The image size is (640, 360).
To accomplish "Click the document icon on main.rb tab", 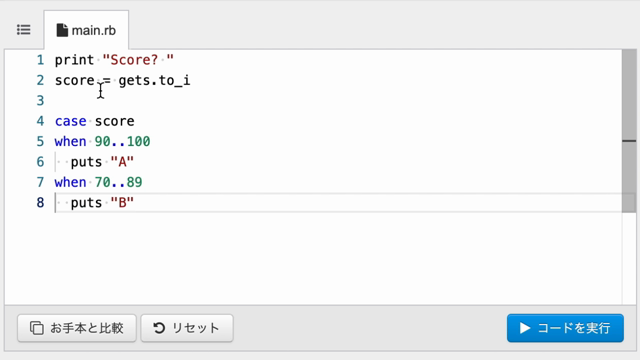I will coord(62,30).
